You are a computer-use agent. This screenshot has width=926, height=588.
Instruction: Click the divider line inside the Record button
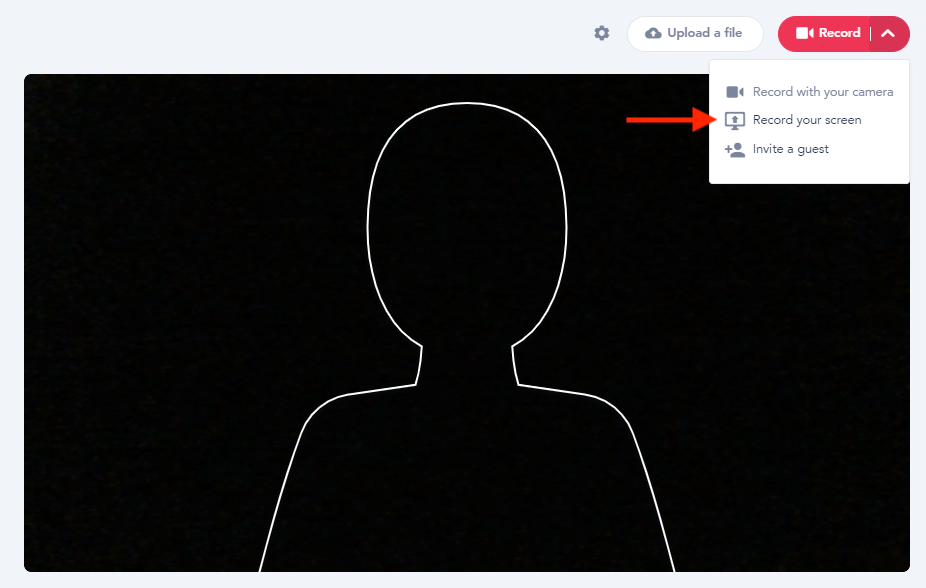871,33
